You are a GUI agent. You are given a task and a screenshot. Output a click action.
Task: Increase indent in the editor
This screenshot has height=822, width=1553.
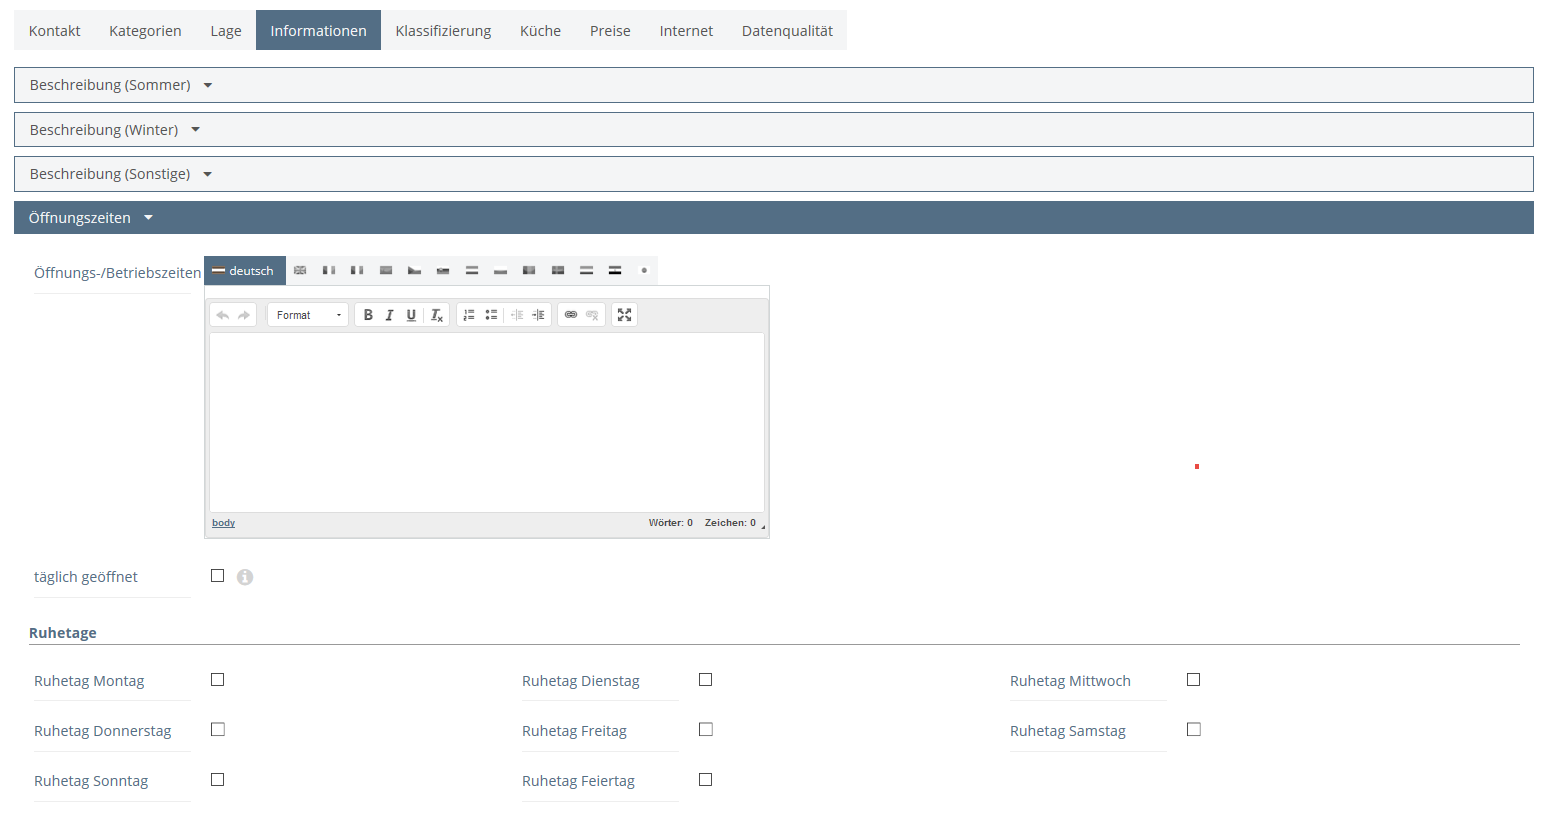click(x=538, y=315)
